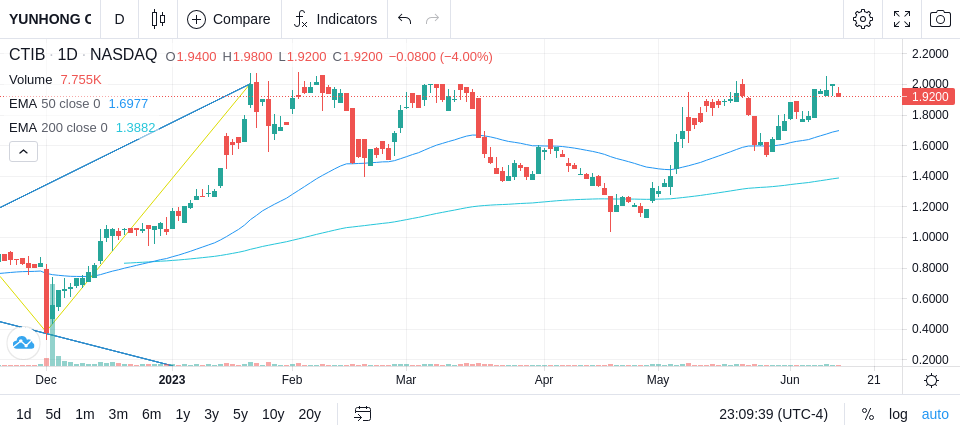Open the go-to-date calendar icon

pyautogui.click(x=362, y=414)
